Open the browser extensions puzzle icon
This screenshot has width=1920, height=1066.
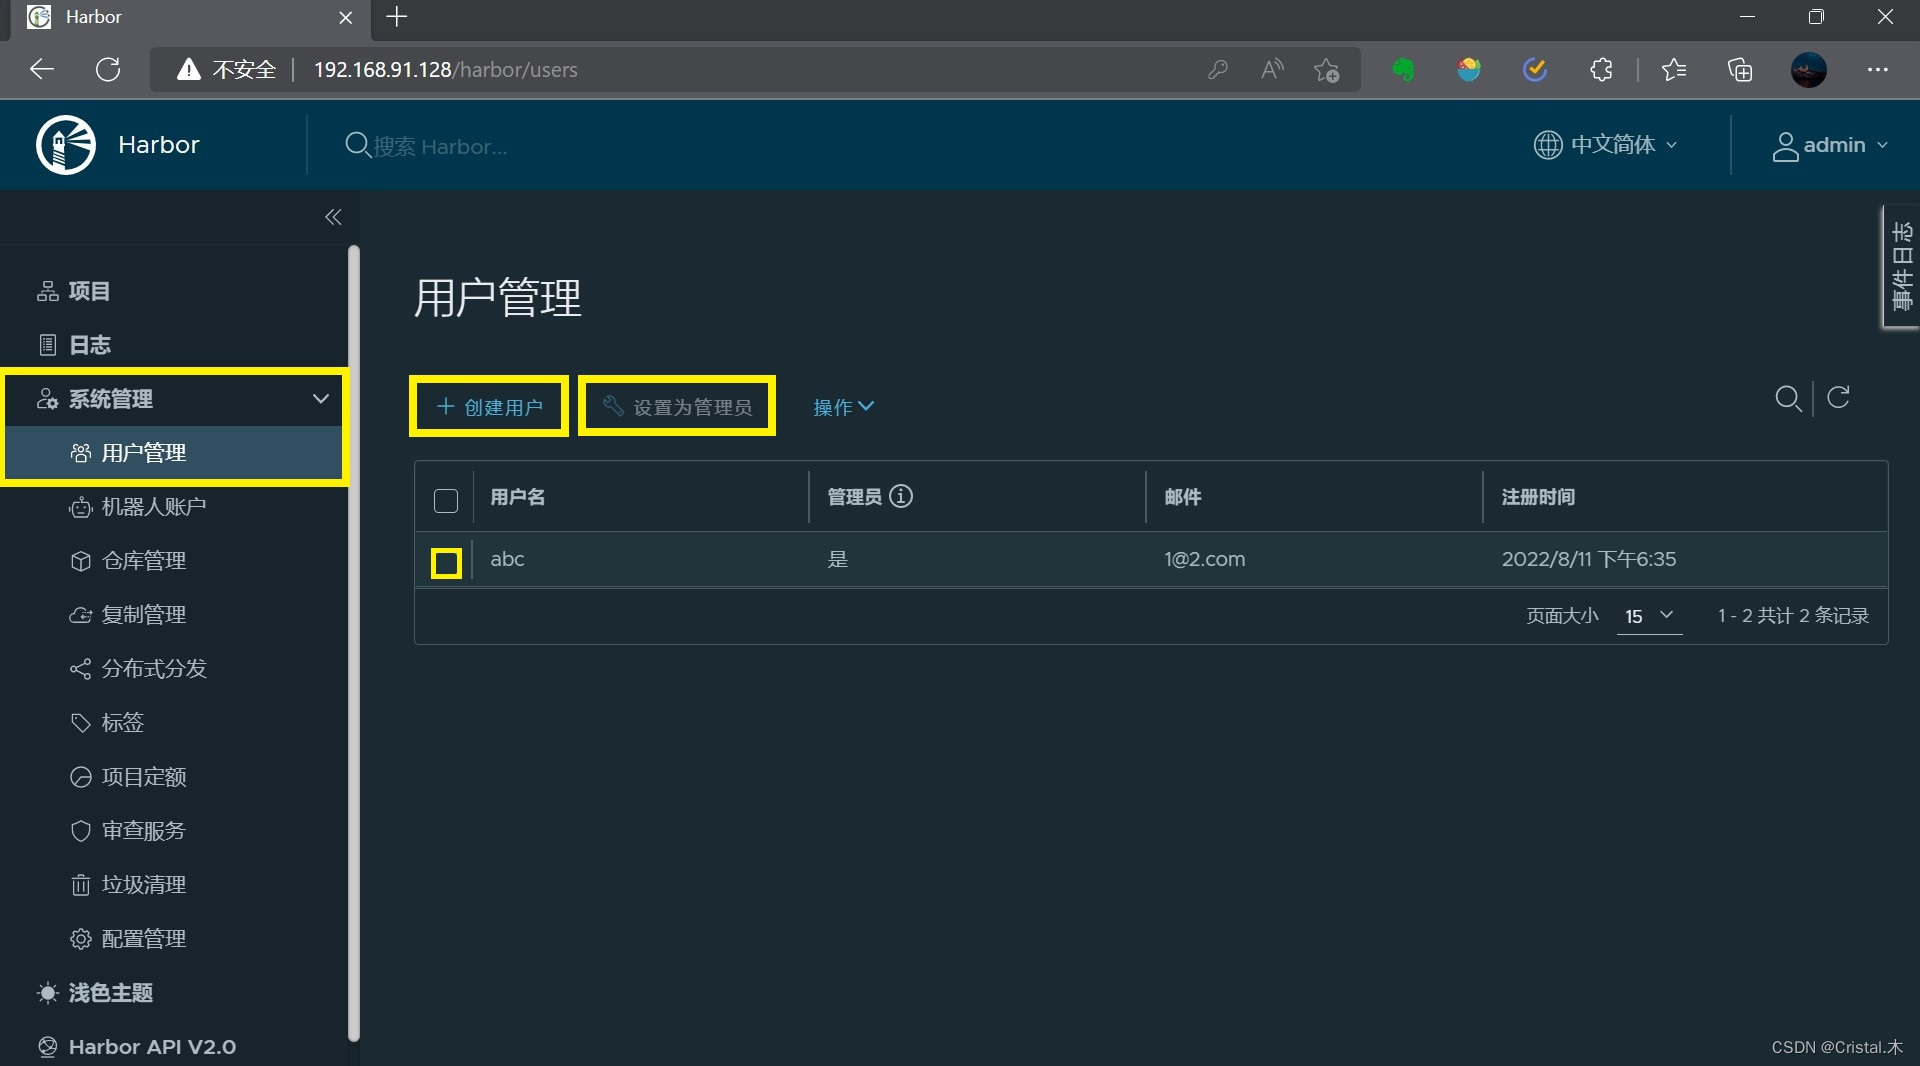1601,69
